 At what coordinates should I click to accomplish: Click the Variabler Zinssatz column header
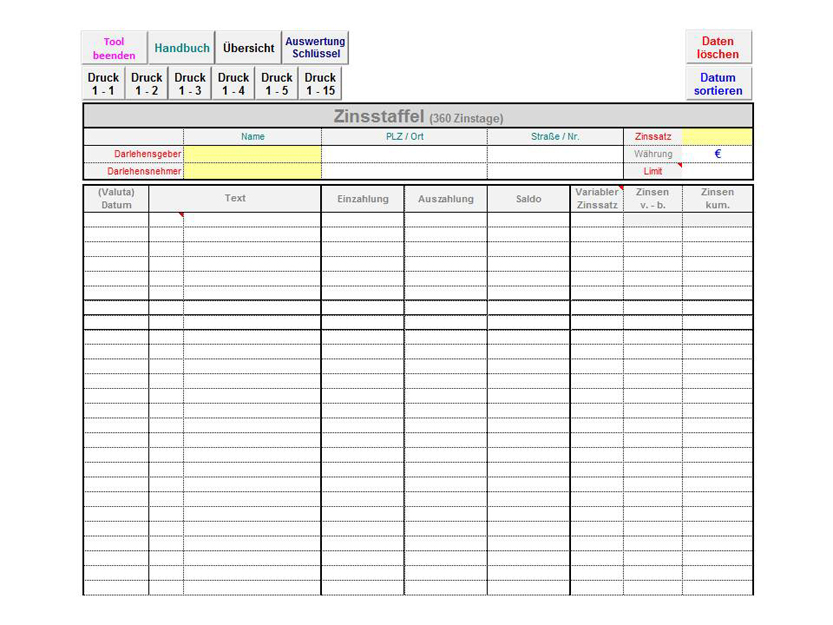click(597, 198)
